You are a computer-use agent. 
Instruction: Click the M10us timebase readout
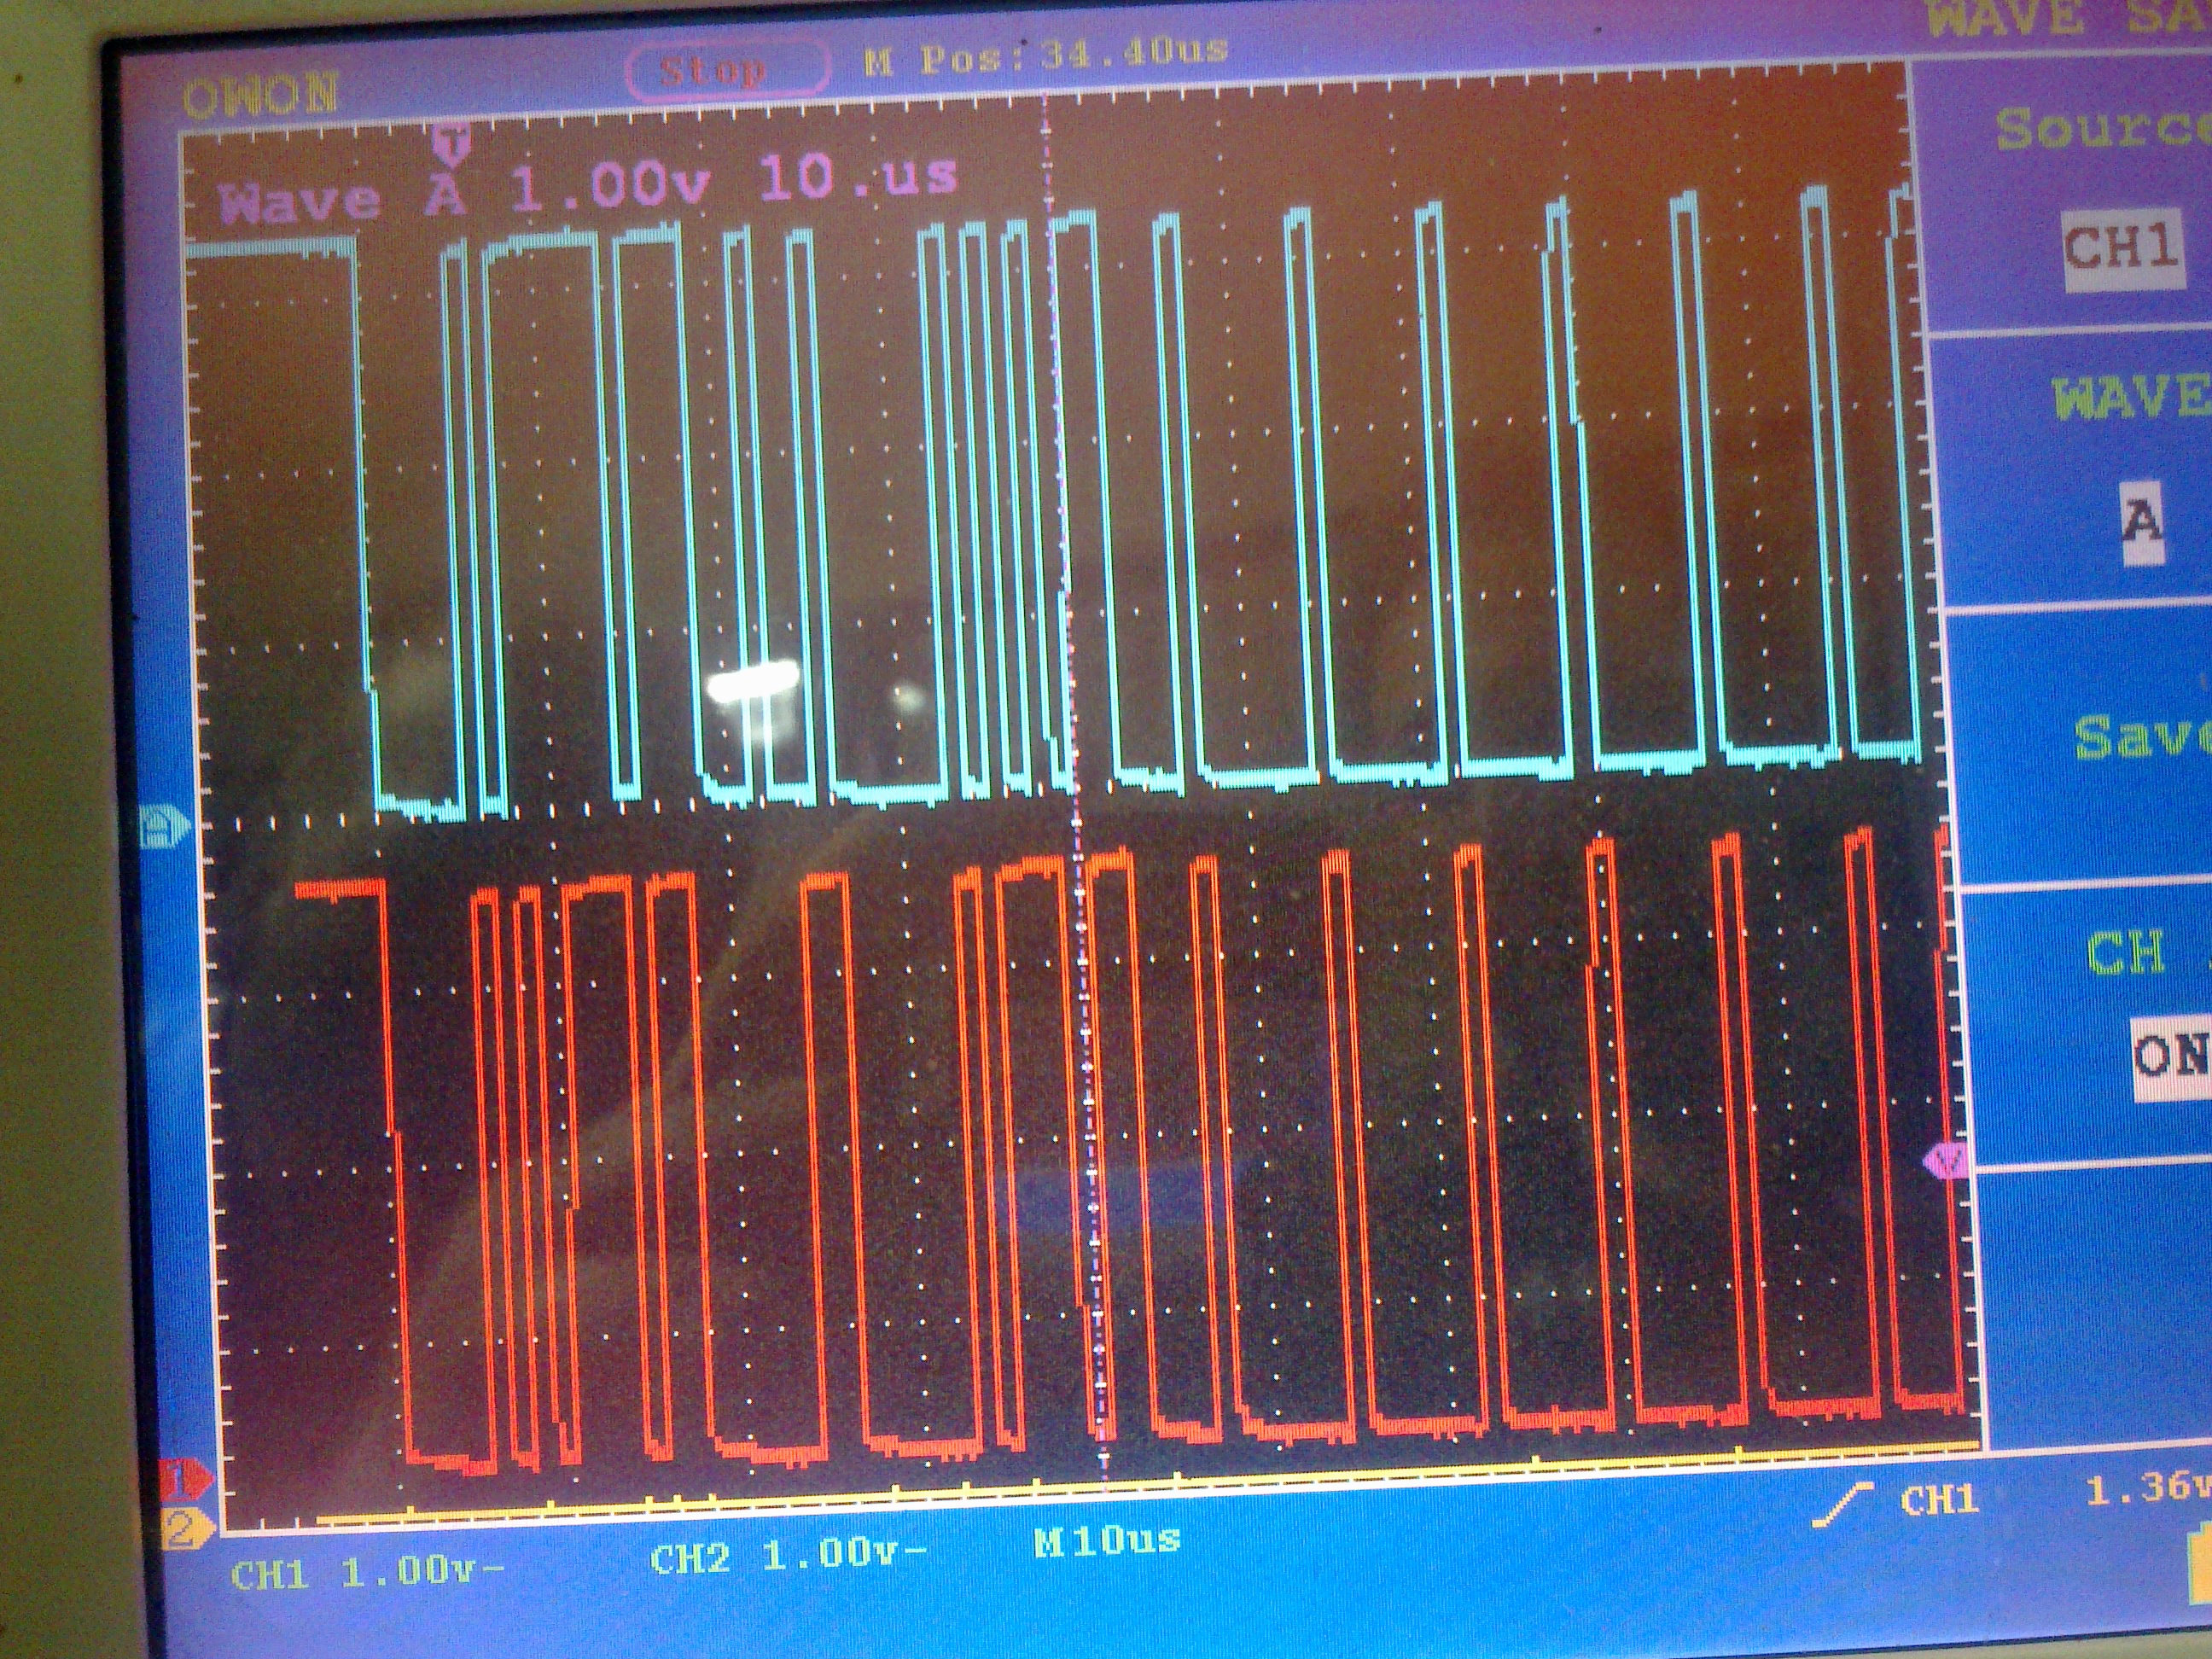coord(1107,1541)
